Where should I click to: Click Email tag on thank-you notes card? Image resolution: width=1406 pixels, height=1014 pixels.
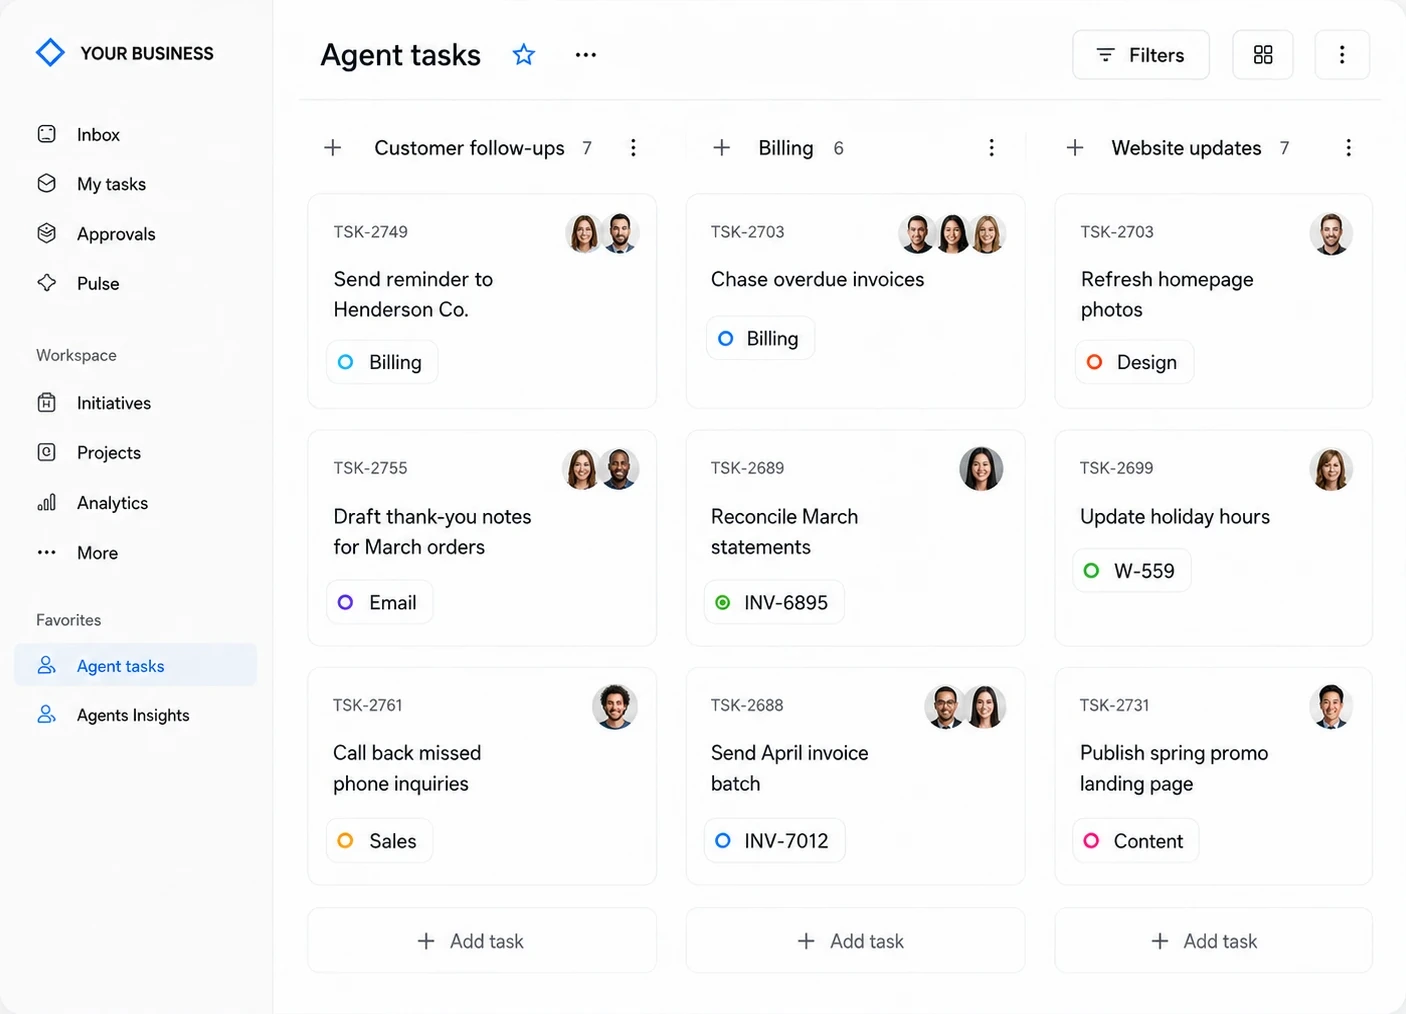click(380, 602)
